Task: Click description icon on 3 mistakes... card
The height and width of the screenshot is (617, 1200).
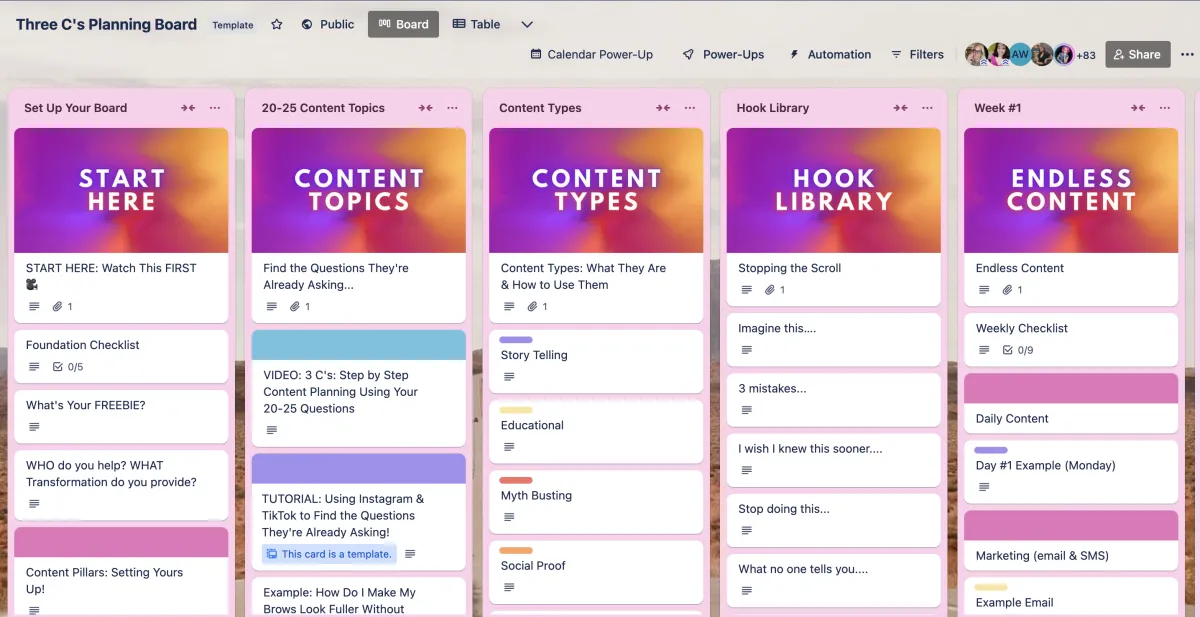Action: click(747, 410)
